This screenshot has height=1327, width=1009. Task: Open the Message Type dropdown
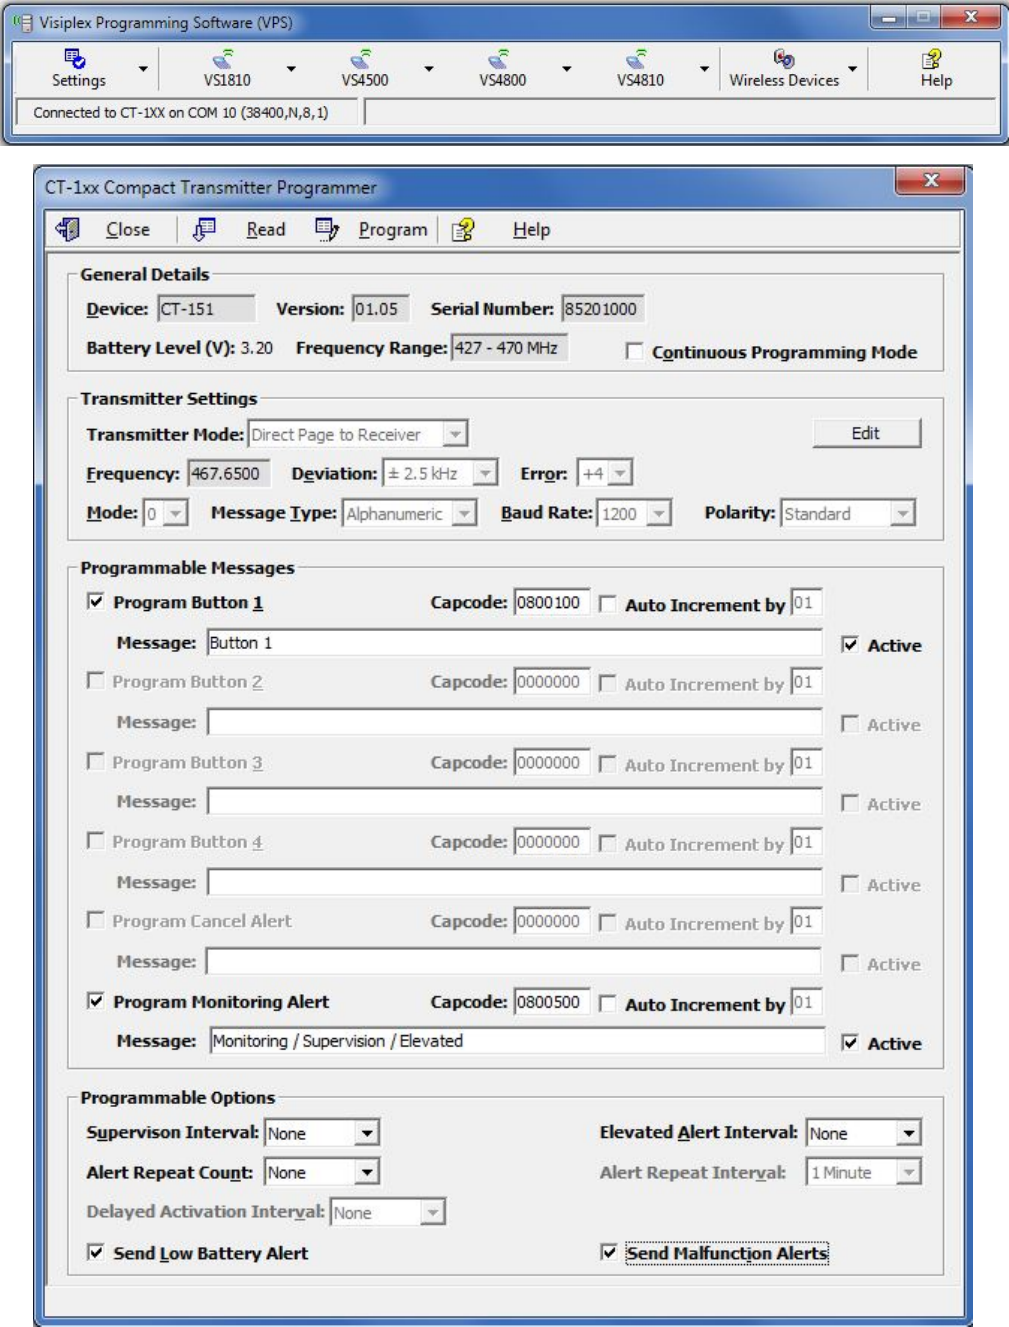[x=463, y=513]
